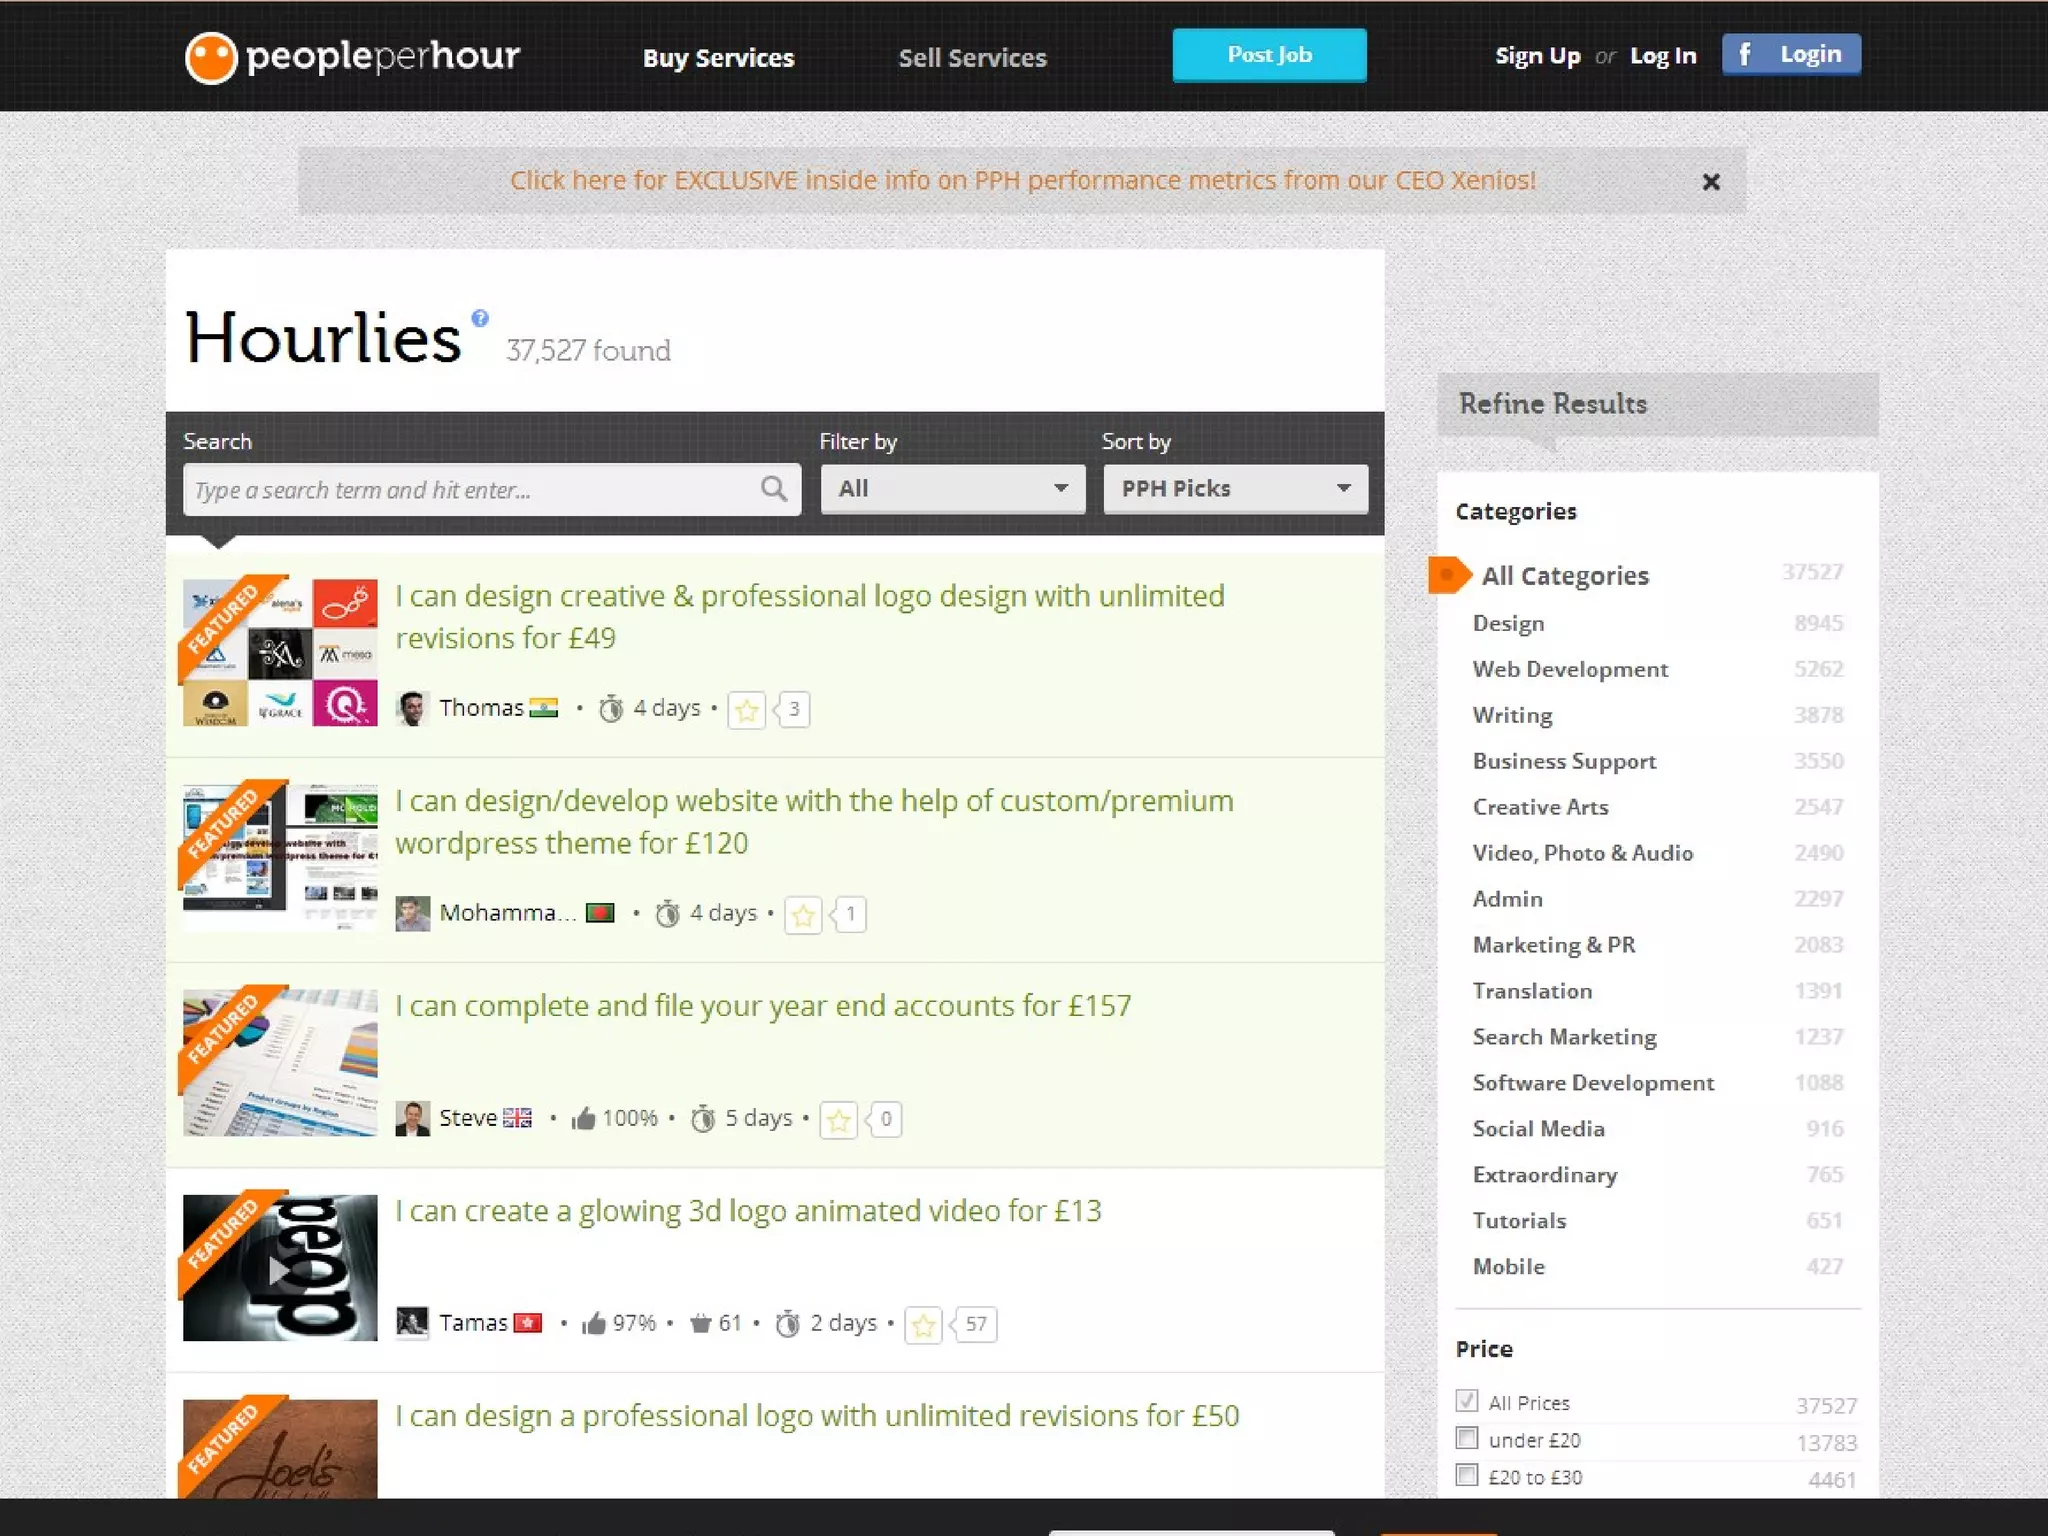Open the 3d logo video thumbnail
The height and width of the screenshot is (1536, 2048).
[x=280, y=1268]
